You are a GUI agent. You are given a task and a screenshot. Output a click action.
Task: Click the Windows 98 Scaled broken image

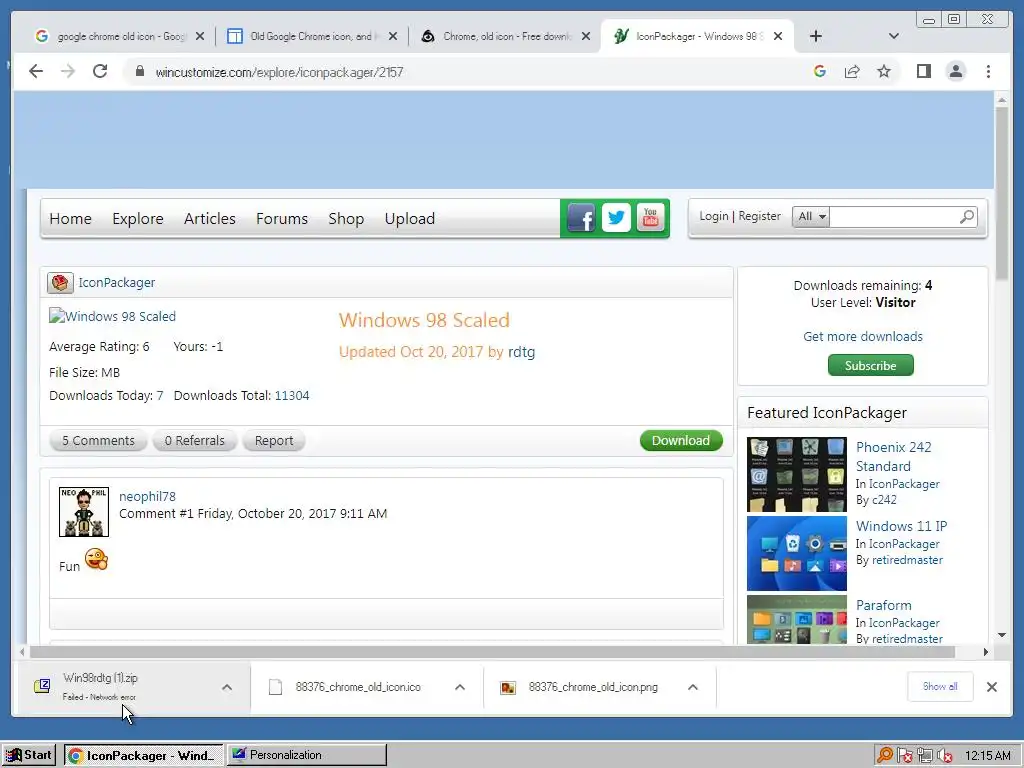[112, 317]
